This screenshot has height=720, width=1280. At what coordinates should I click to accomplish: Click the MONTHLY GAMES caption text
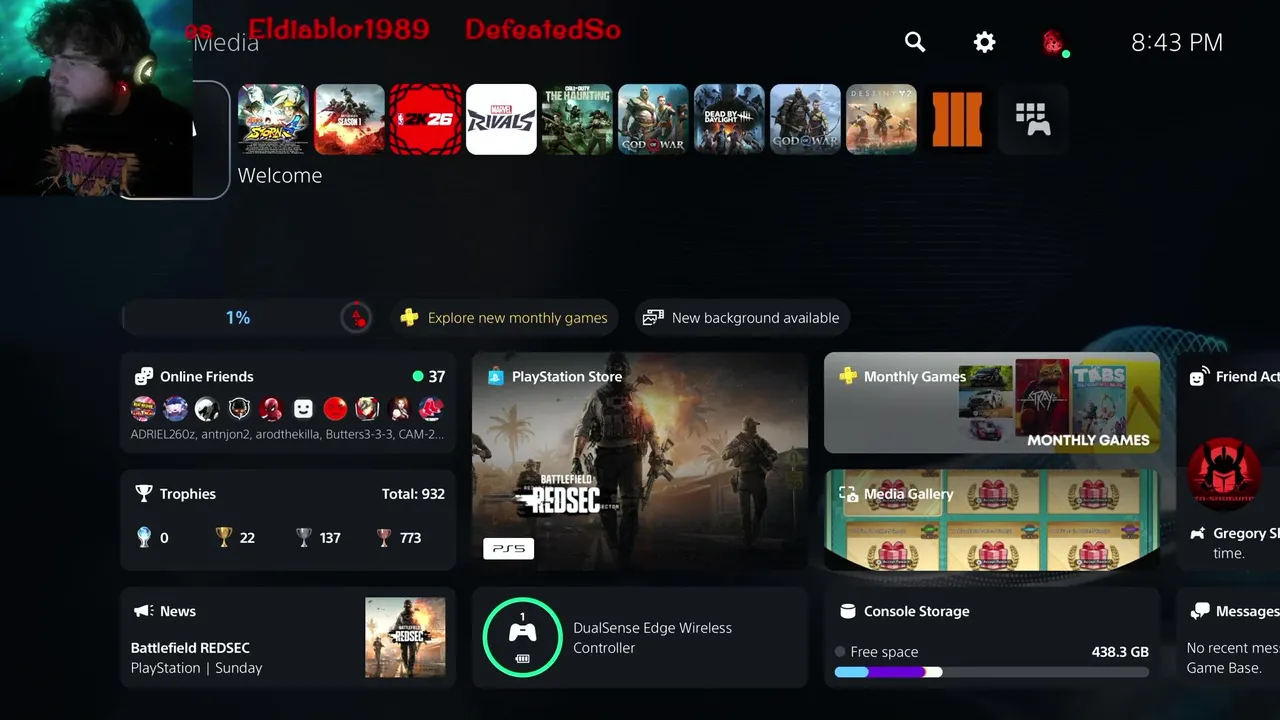[1088, 440]
